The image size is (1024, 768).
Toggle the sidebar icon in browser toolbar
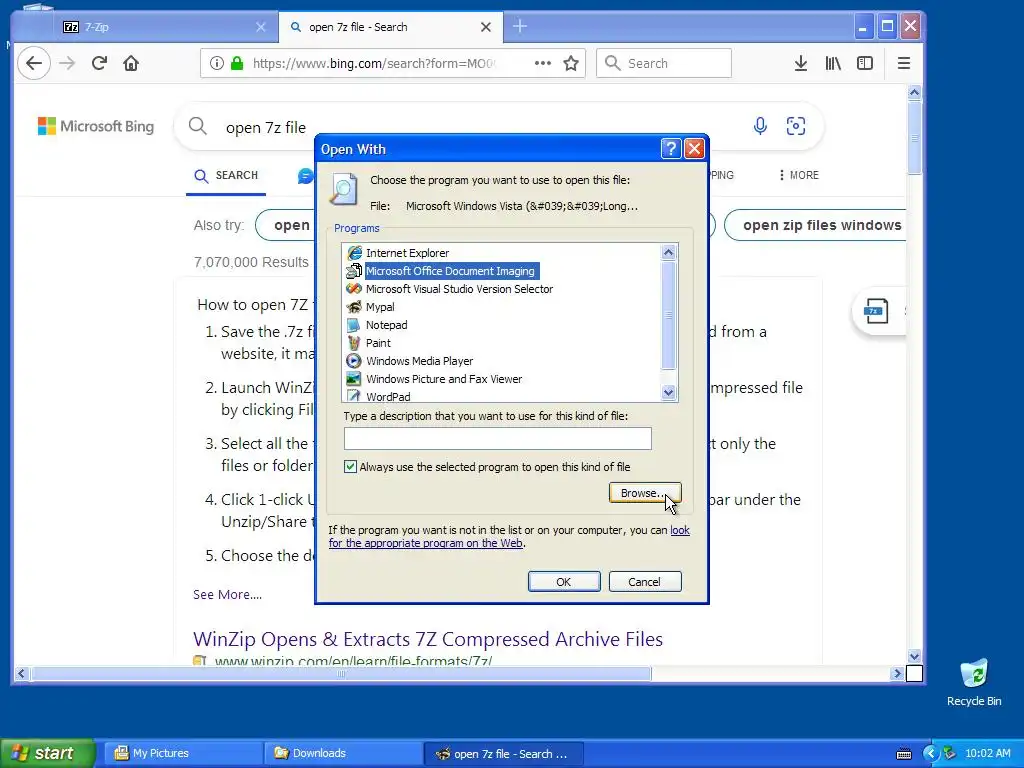pos(865,63)
